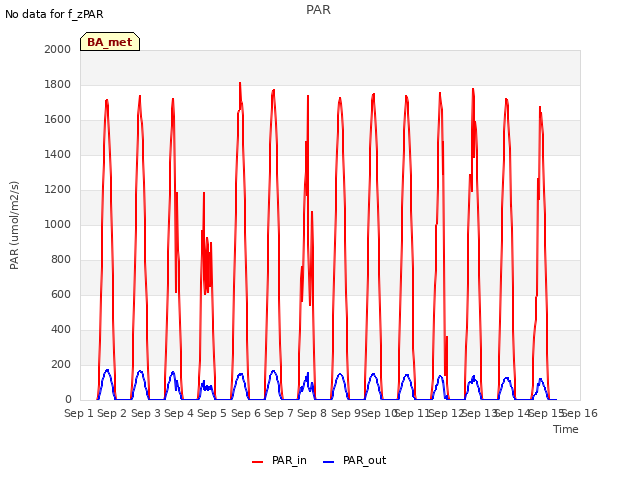Click the Time x-axis label
This screenshot has width=640, height=480.
tap(566, 429)
